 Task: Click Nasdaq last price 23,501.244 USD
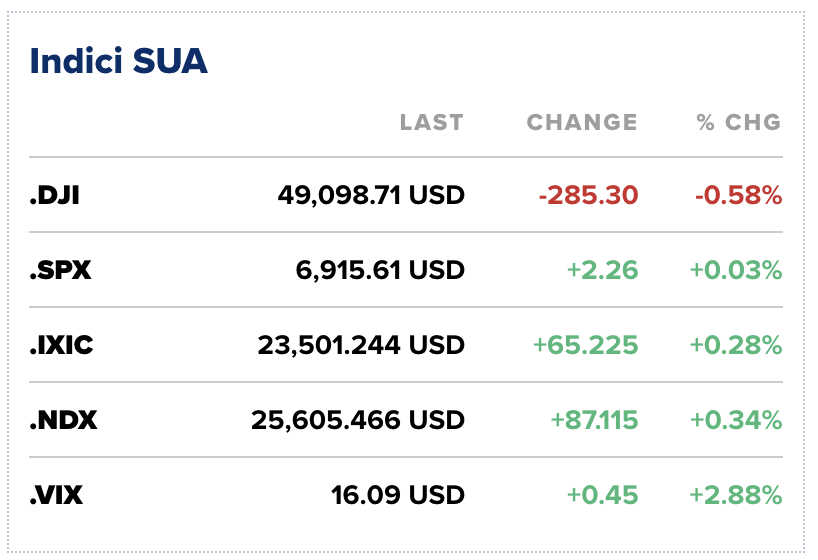point(361,345)
